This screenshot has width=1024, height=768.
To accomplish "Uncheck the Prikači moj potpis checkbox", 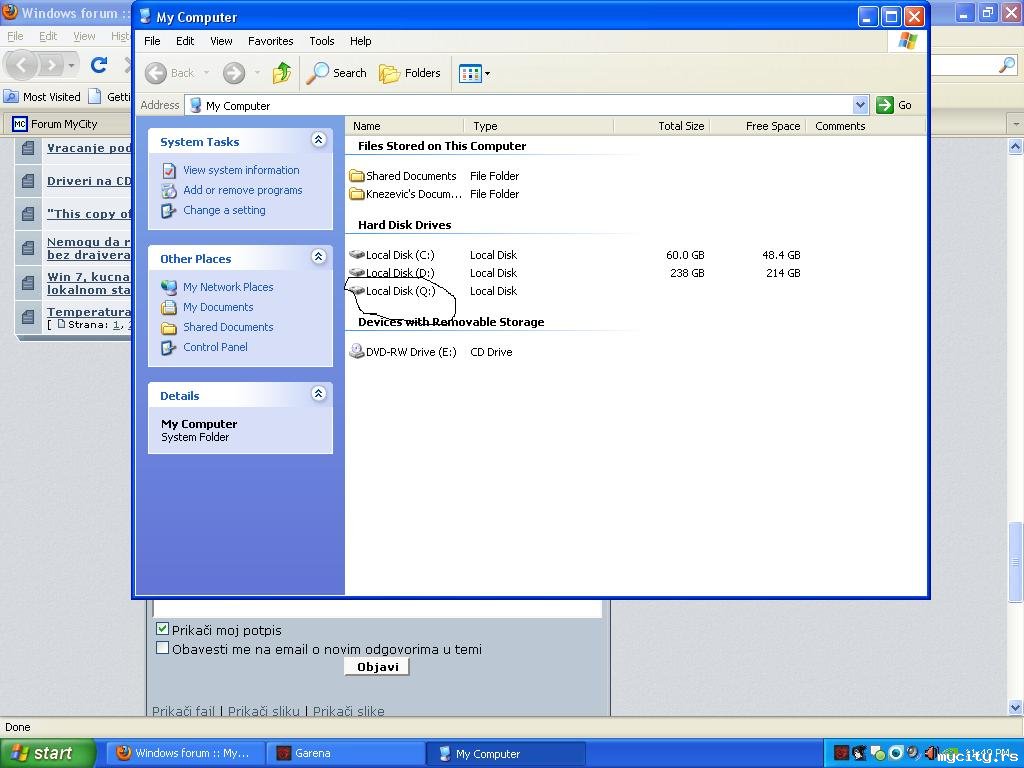I will pos(163,629).
